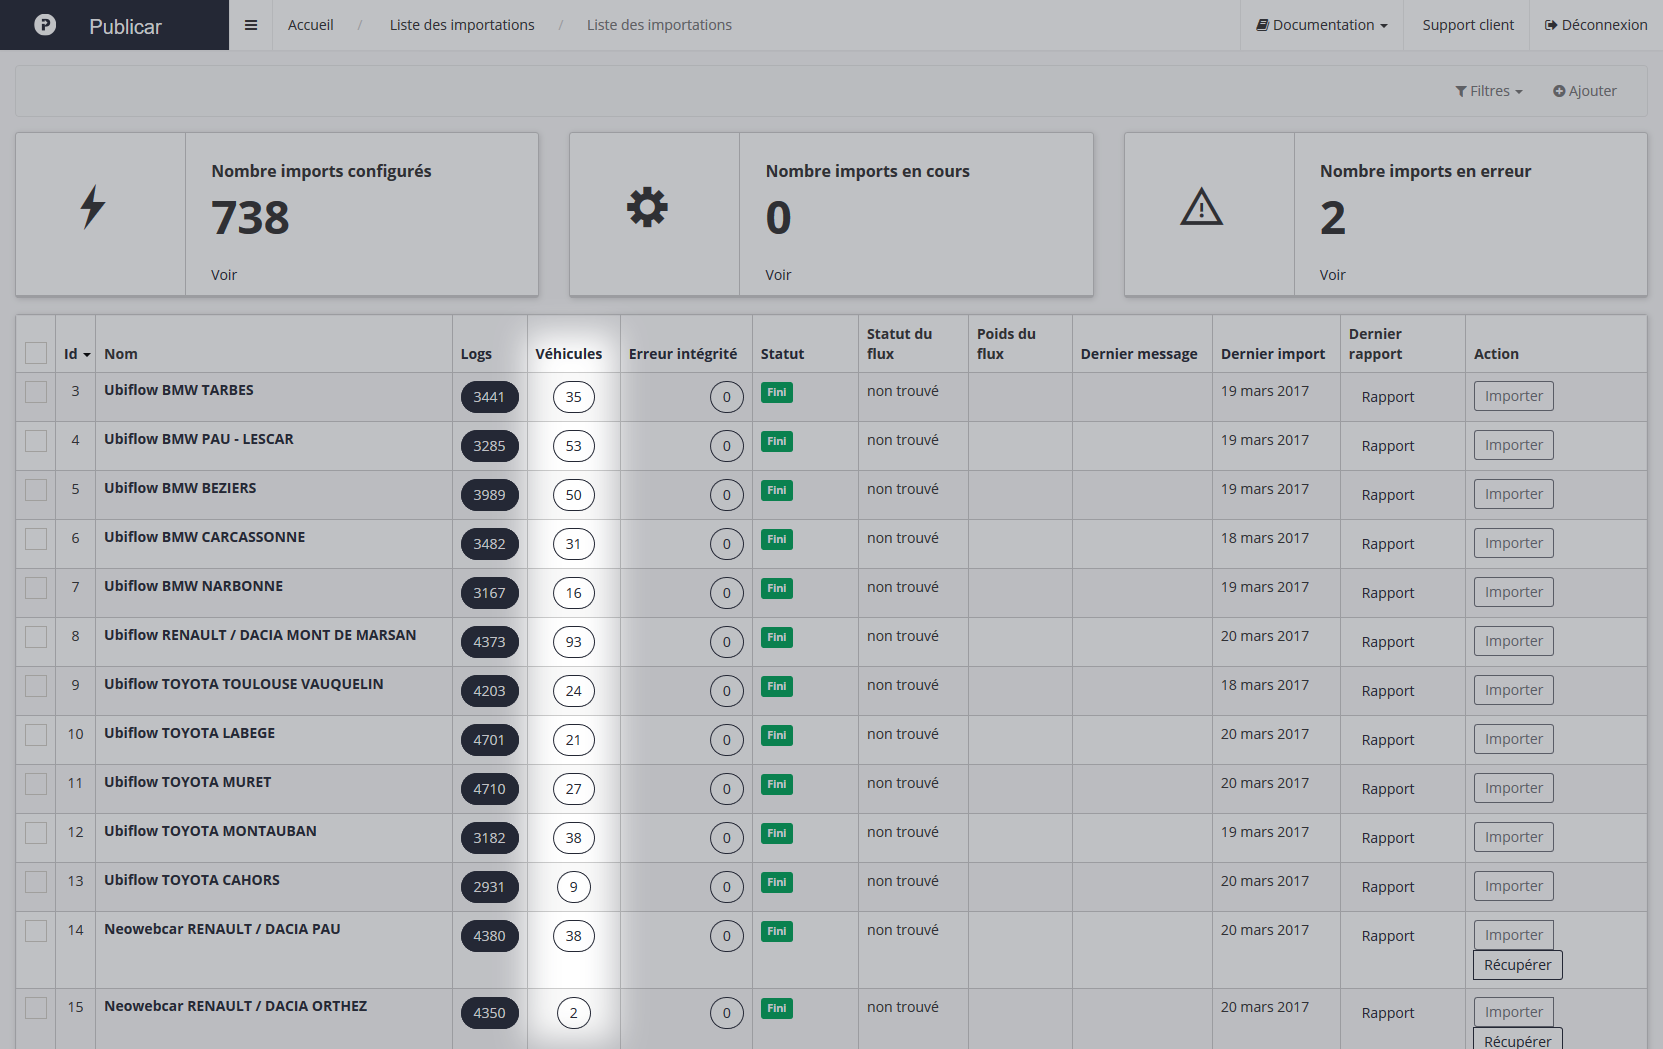Click Déconnexion to log out
Screen dimensions: 1663x1049
point(1596,25)
